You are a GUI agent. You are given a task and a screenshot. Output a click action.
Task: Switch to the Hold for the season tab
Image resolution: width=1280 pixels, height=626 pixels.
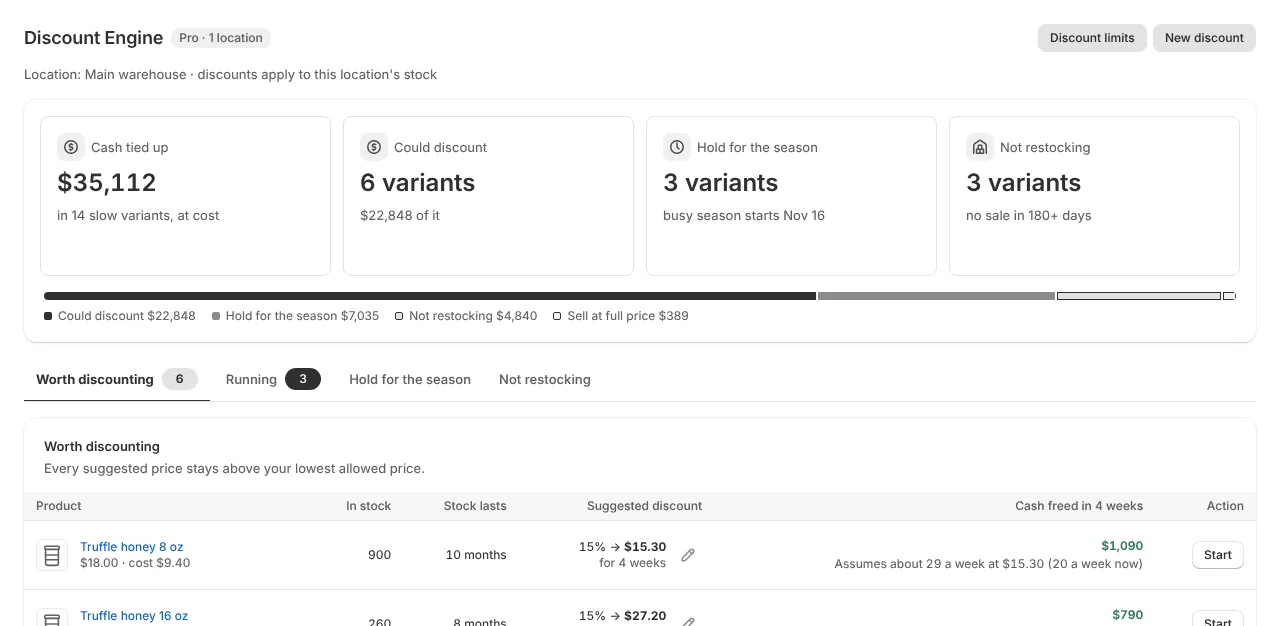coord(410,379)
